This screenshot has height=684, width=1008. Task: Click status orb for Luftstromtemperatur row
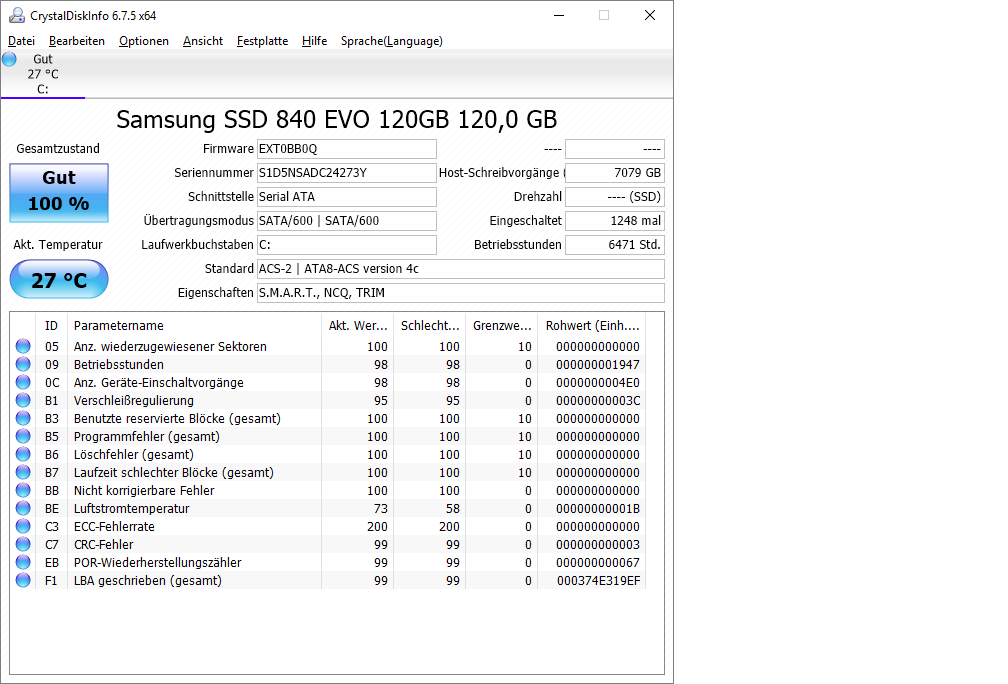coord(23,508)
